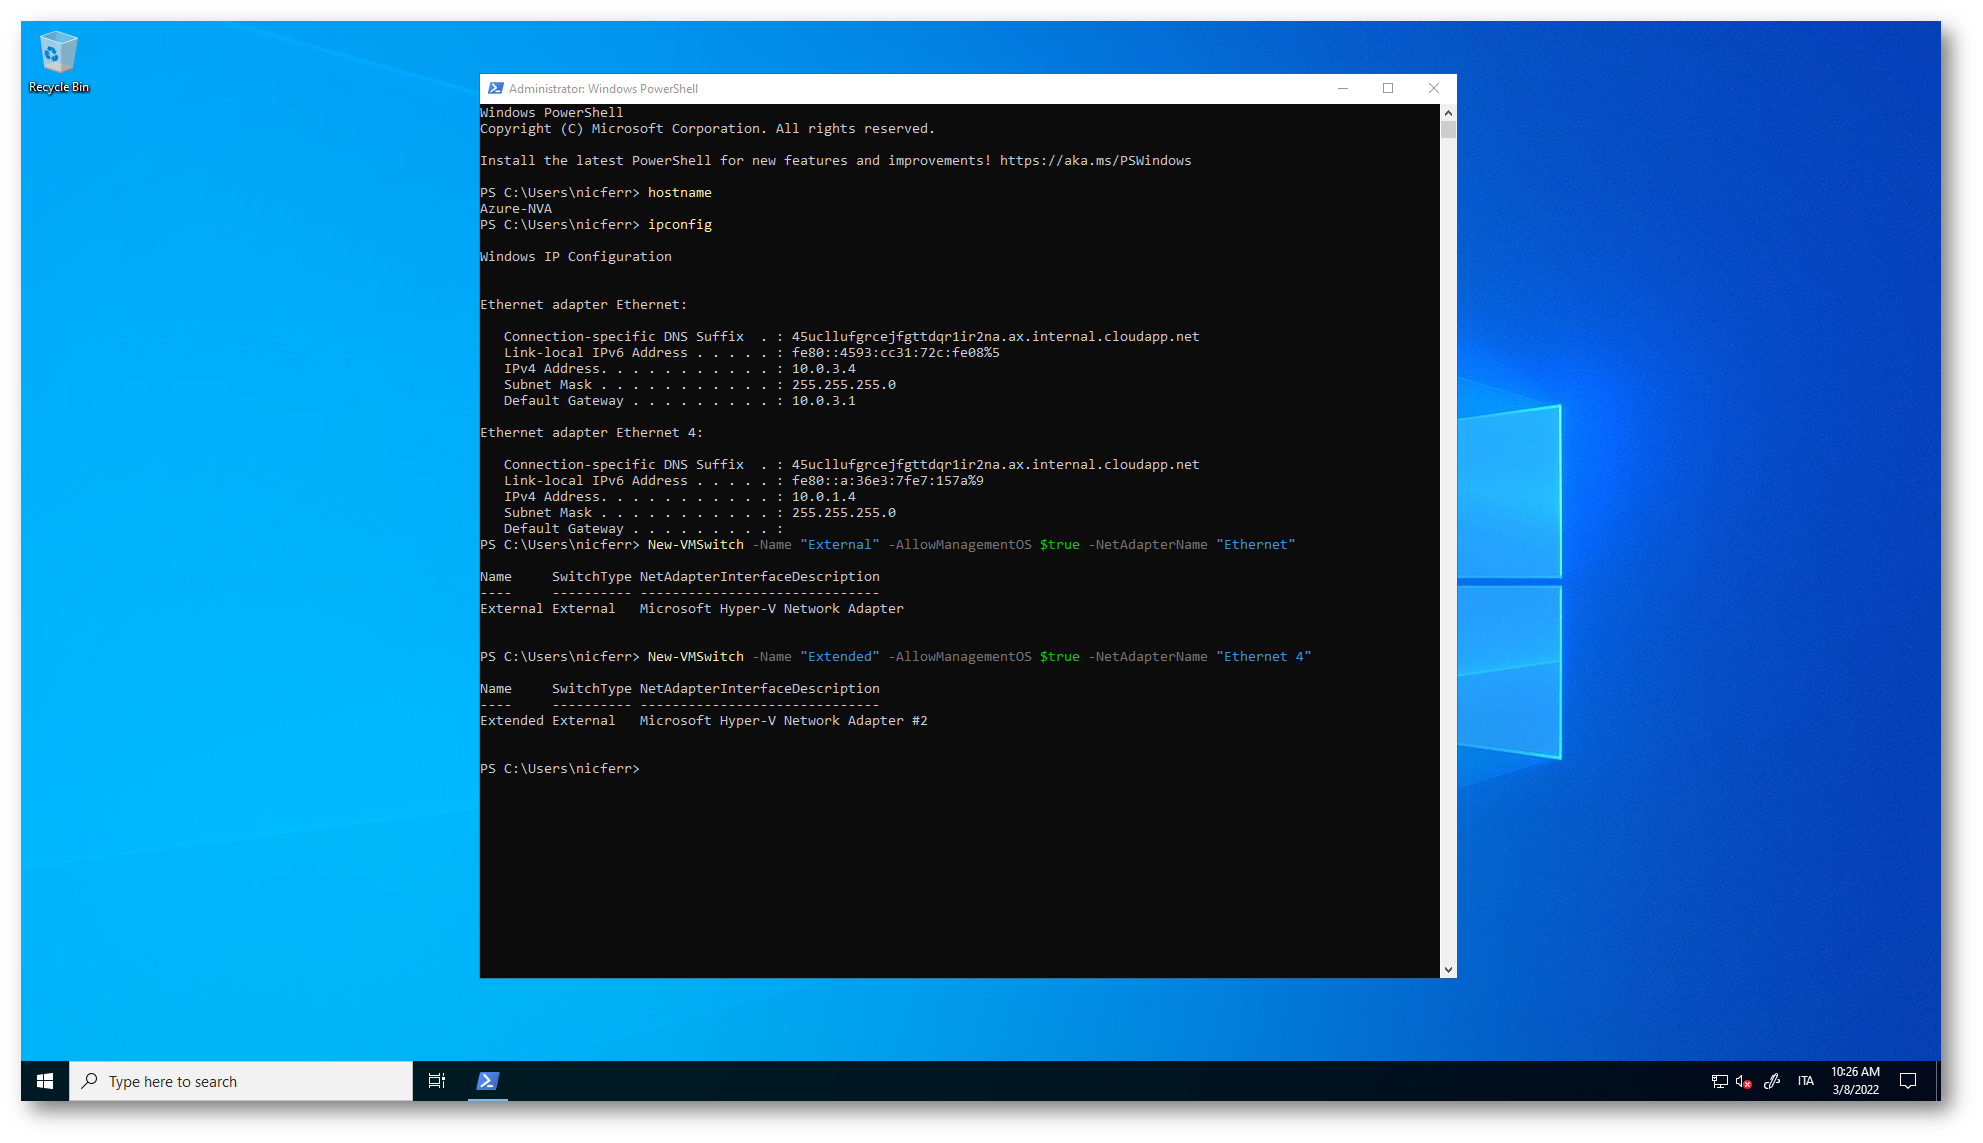Click the search magnifier icon in taskbar
The image size is (1983, 1143).
click(x=90, y=1081)
